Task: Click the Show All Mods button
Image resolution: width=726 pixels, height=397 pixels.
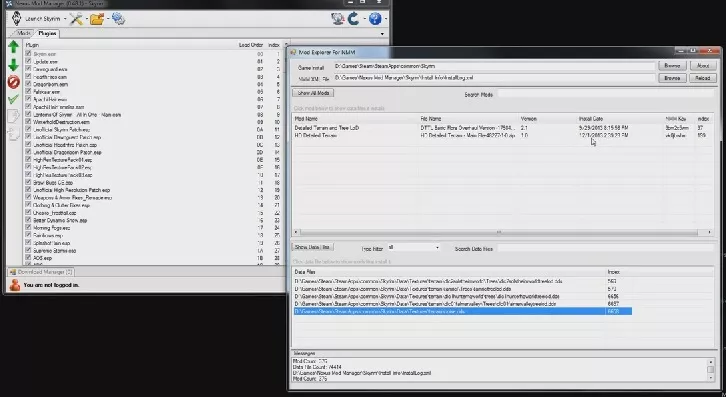Action: (x=313, y=93)
